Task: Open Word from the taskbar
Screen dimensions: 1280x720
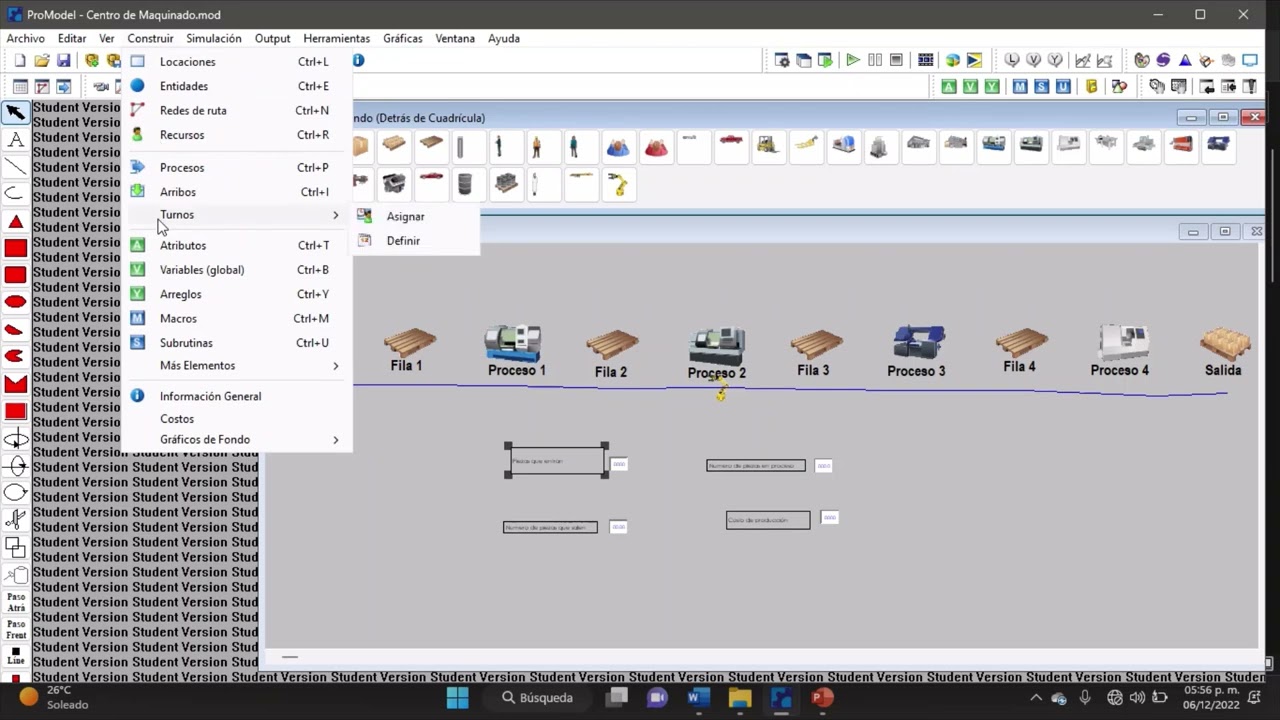Action: 698,697
